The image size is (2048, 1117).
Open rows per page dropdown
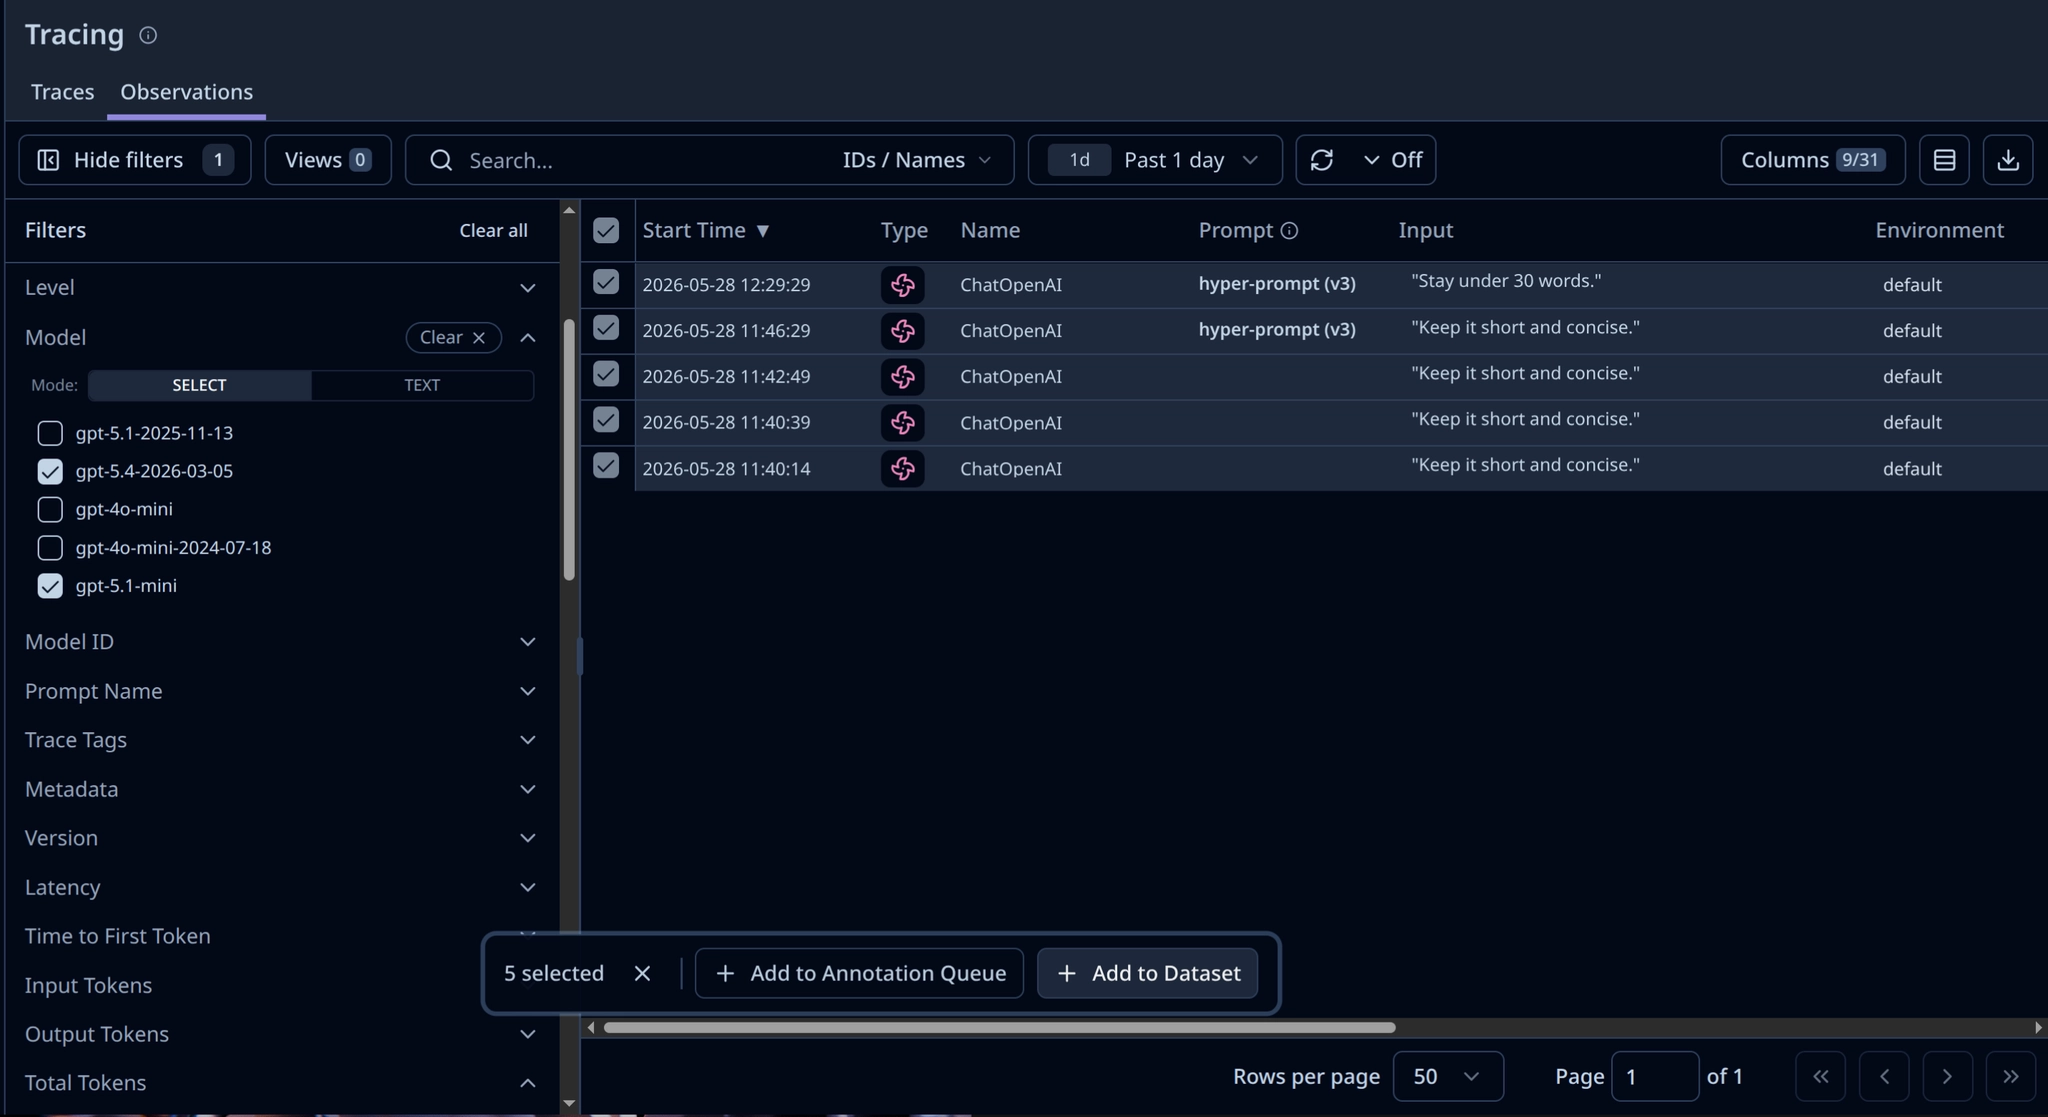[1447, 1076]
